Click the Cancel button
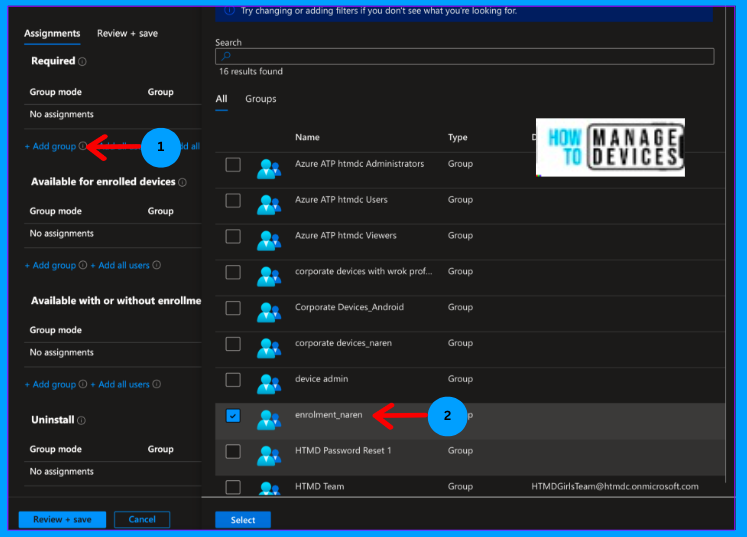Image resolution: width=747 pixels, height=537 pixels. click(142, 519)
